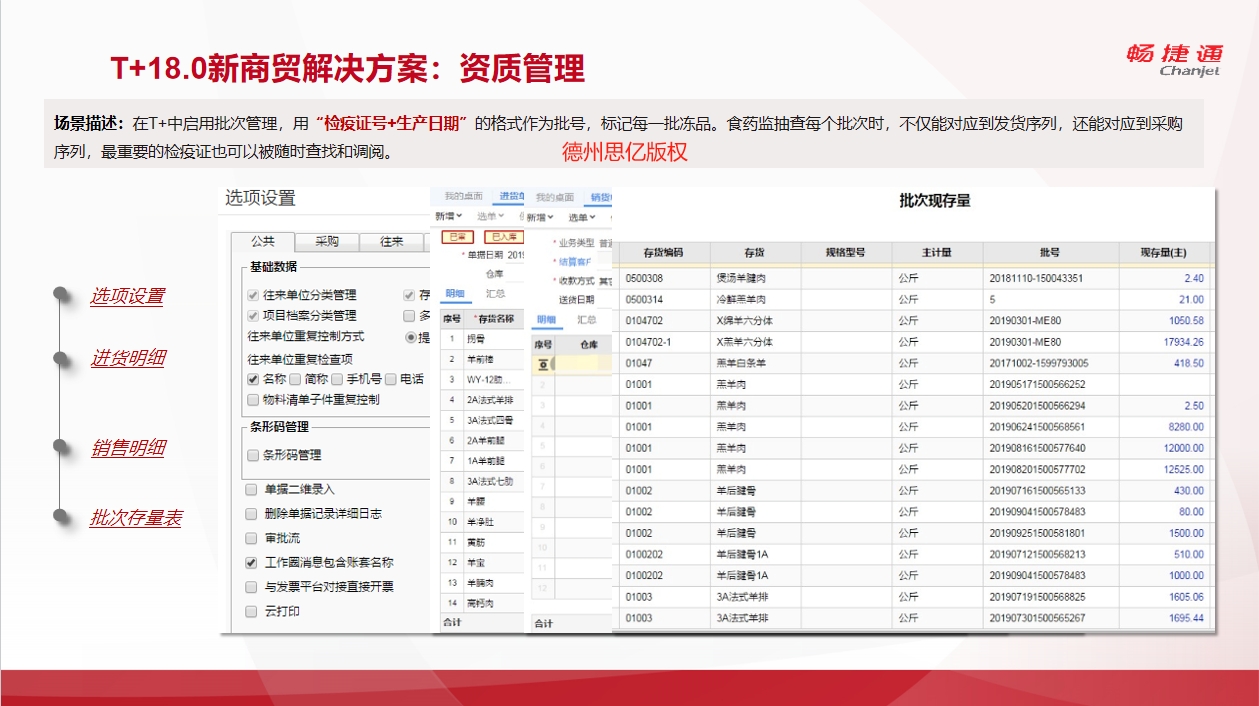Open the 进货明细 link
The height and width of the screenshot is (706, 1259).
pyautogui.click(x=127, y=358)
